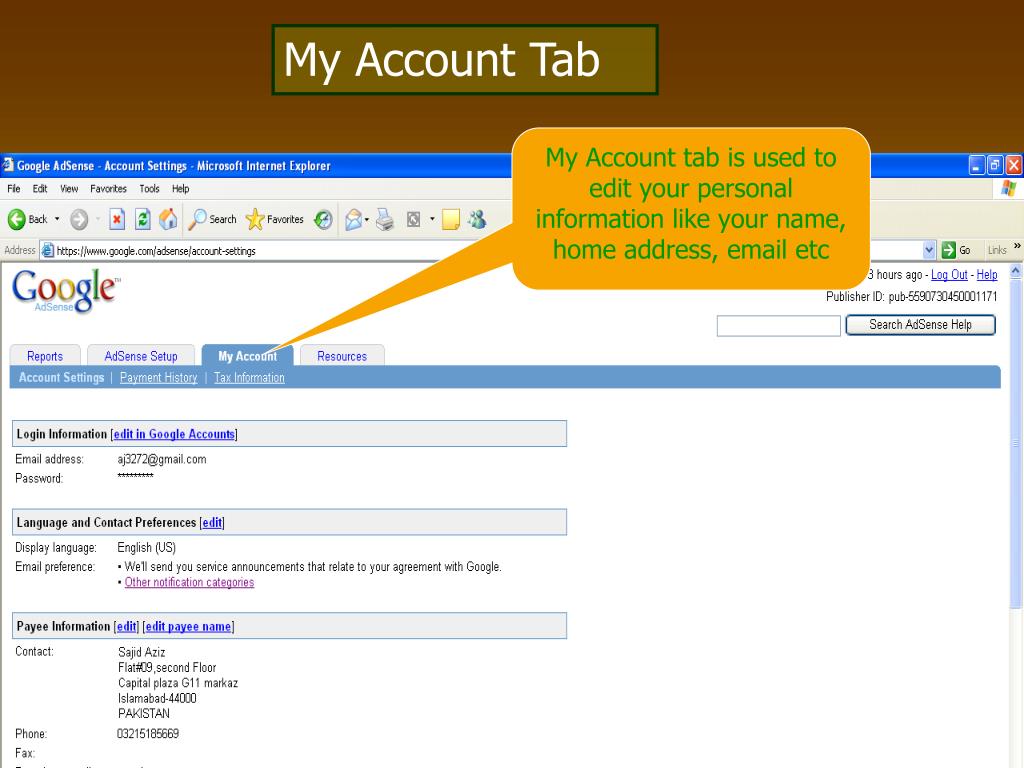Click the edit payee name link

point(188,626)
